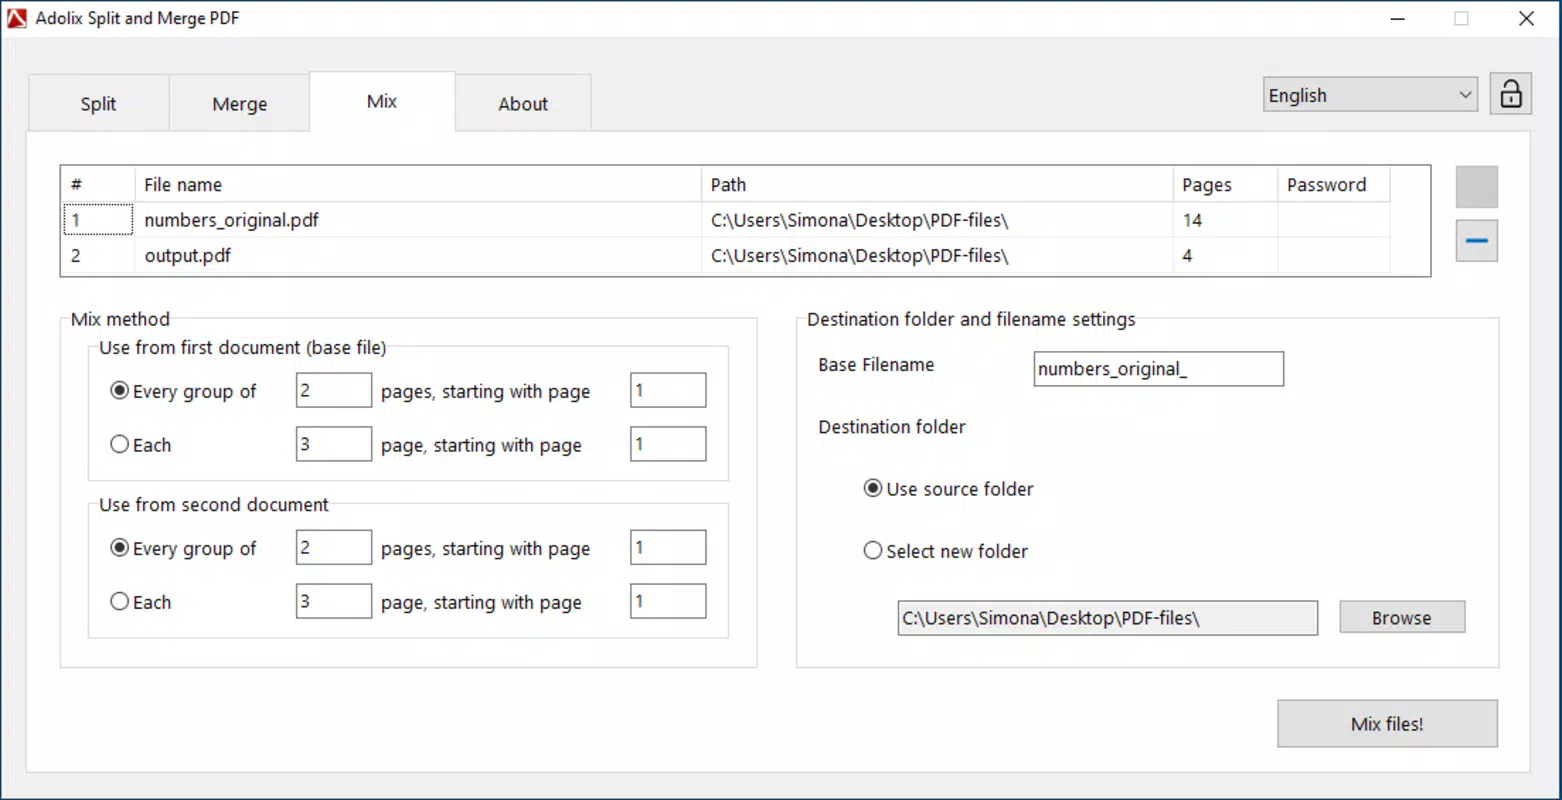This screenshot has width=1562, height=800.
Task: Select the Mix tab
Action: (x=382, y=101)
